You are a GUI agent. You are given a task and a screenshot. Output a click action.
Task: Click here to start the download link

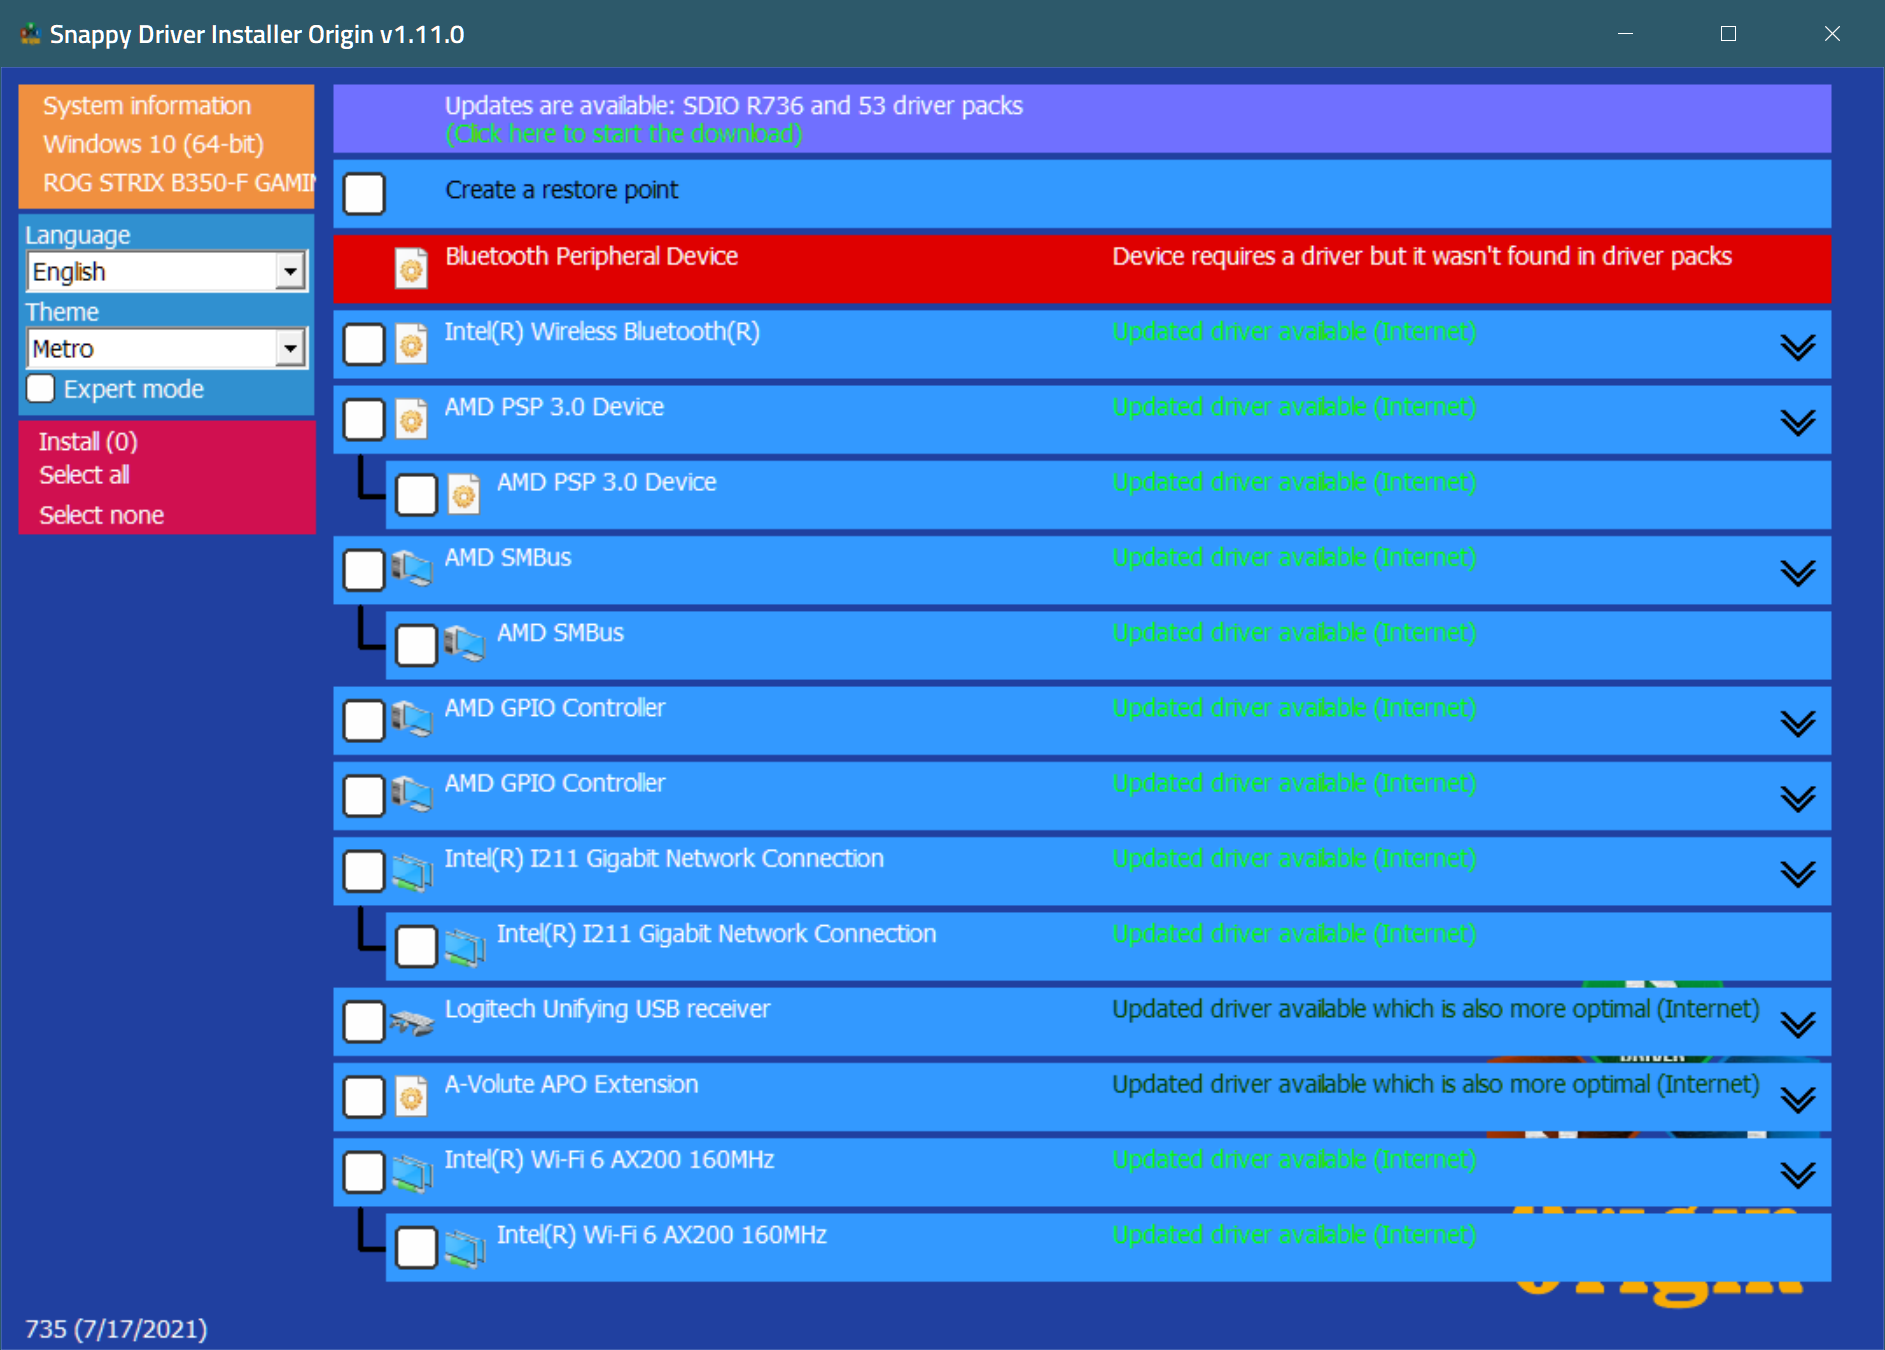(x=623, y=134)
